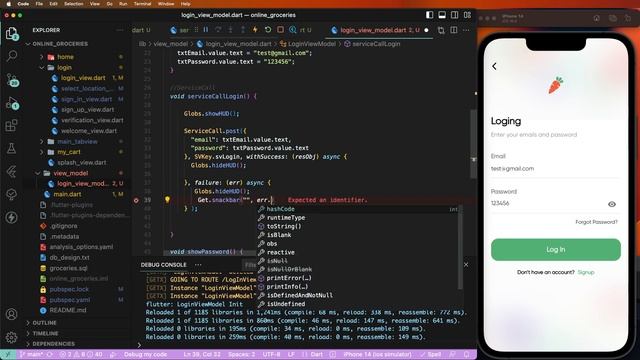640x360 pixels.
Task: Open the Run menu
Action: 123,4
